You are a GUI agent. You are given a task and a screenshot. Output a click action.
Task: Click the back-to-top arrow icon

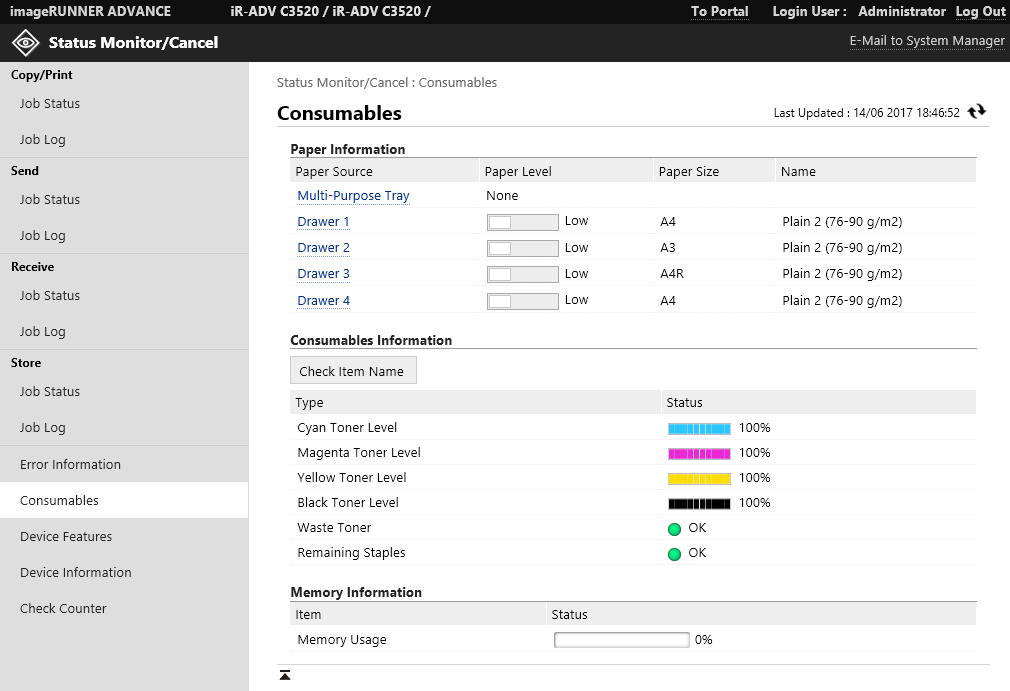pos(285,676)
